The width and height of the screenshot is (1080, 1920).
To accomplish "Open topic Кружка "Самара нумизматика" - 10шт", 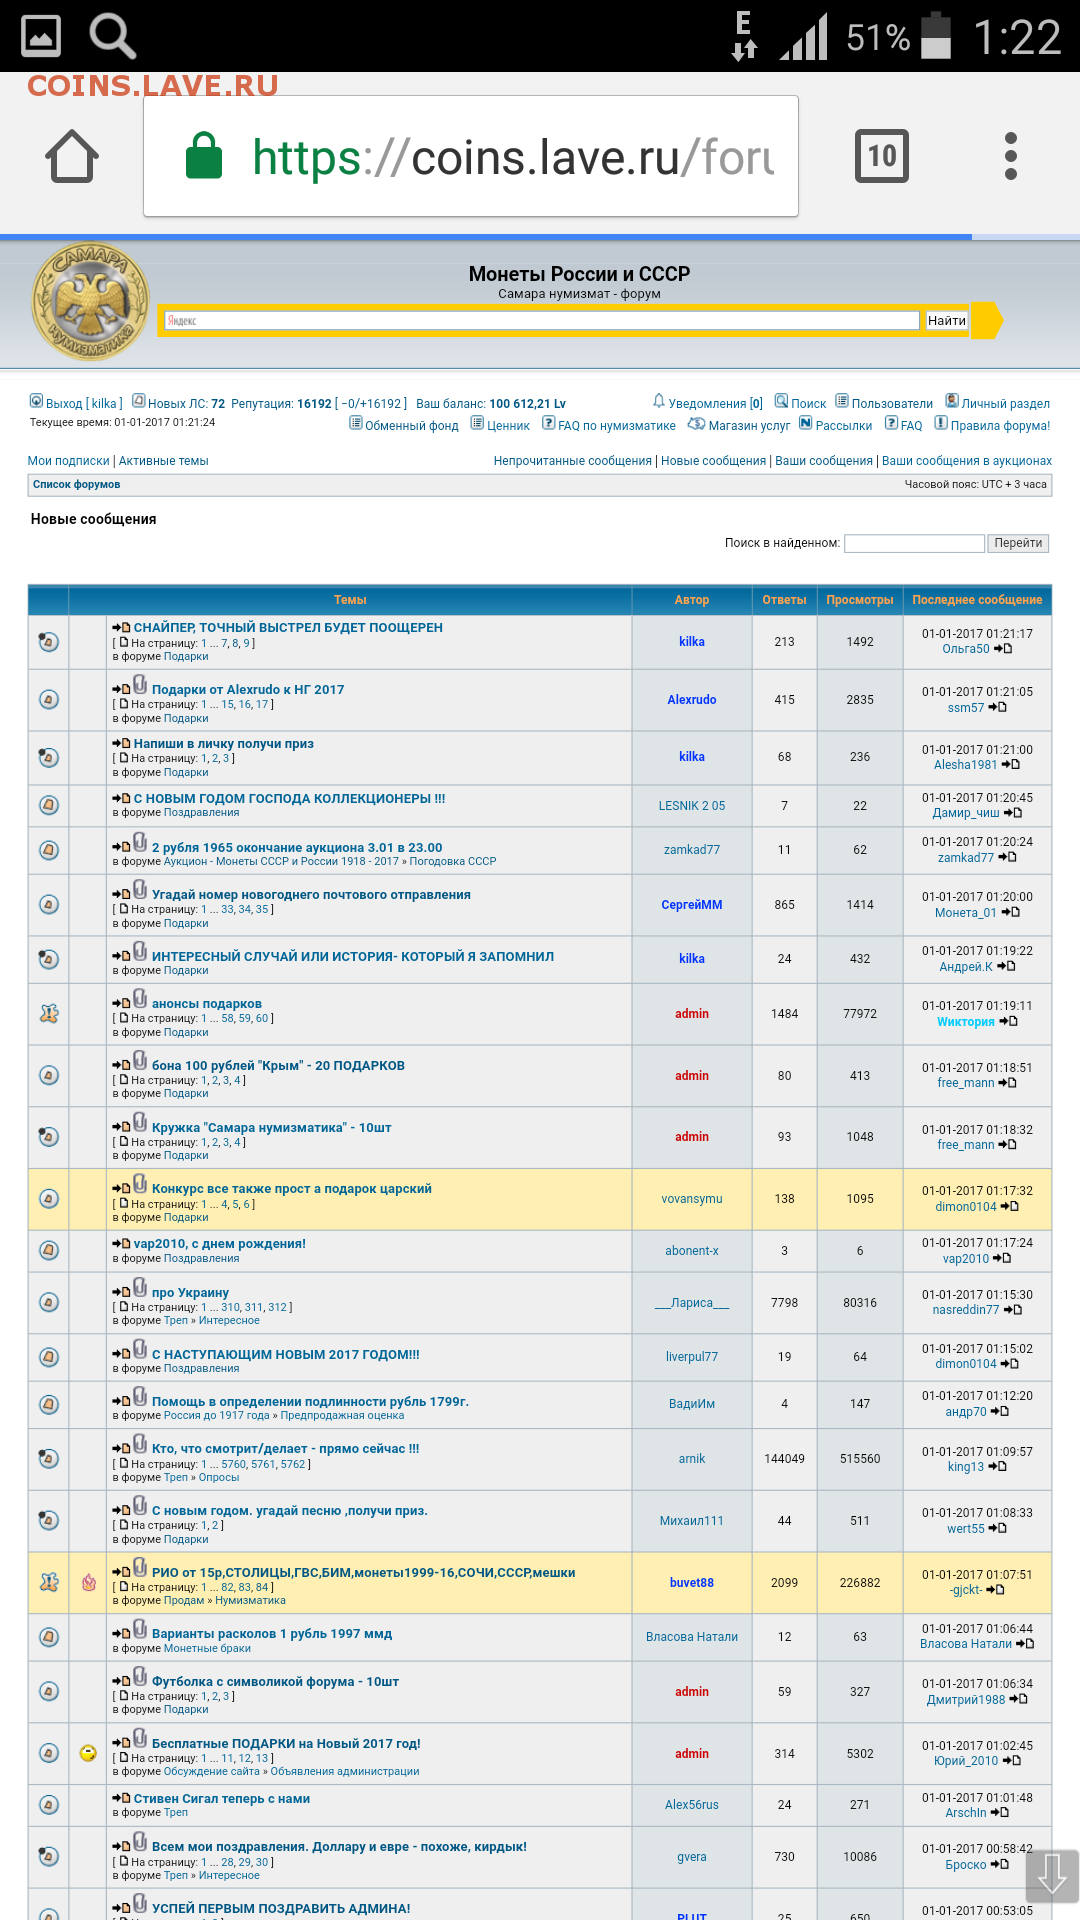I will pos(272,1128).
